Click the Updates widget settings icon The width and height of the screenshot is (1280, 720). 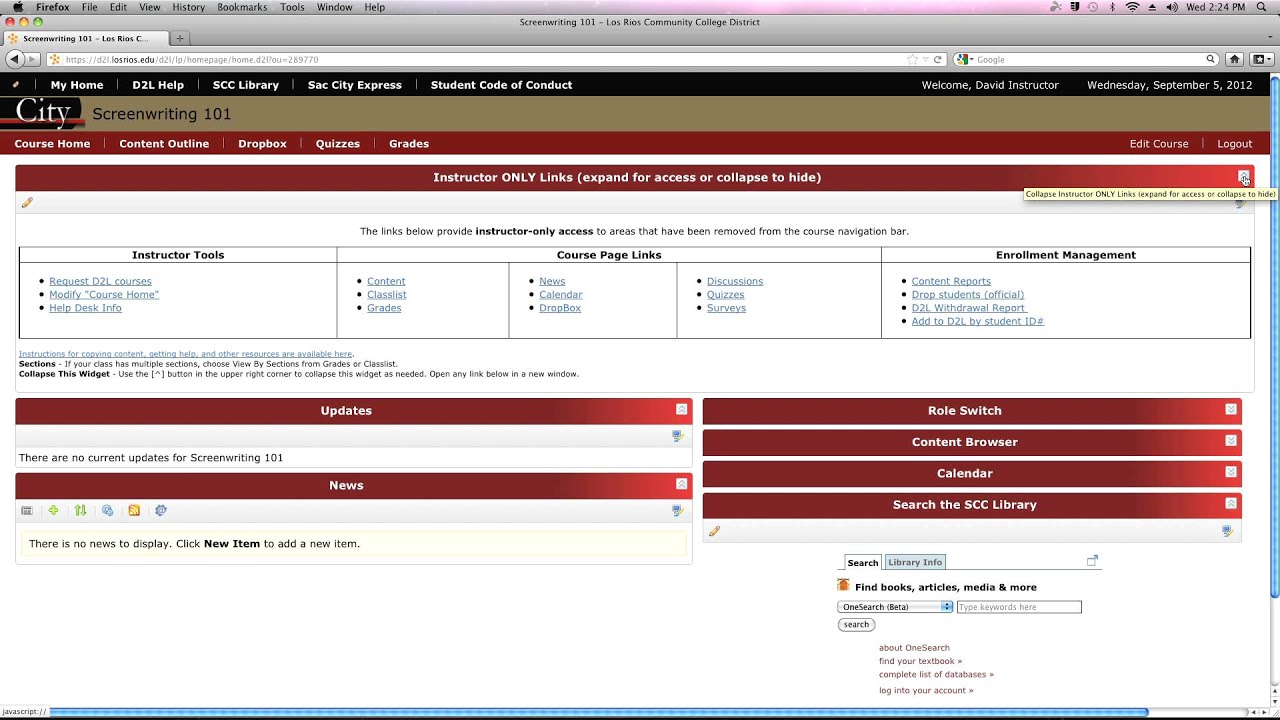pyautogui.click(x=677, y=436)
